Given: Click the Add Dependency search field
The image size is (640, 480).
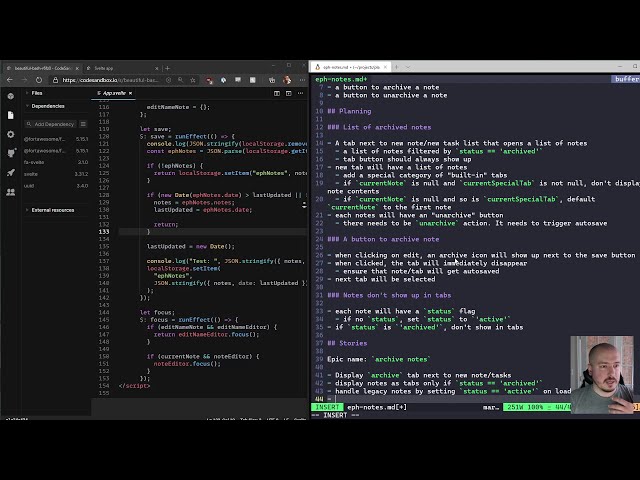Looking at the screenshot, I should pyautogui.click(x=50, y=124).
